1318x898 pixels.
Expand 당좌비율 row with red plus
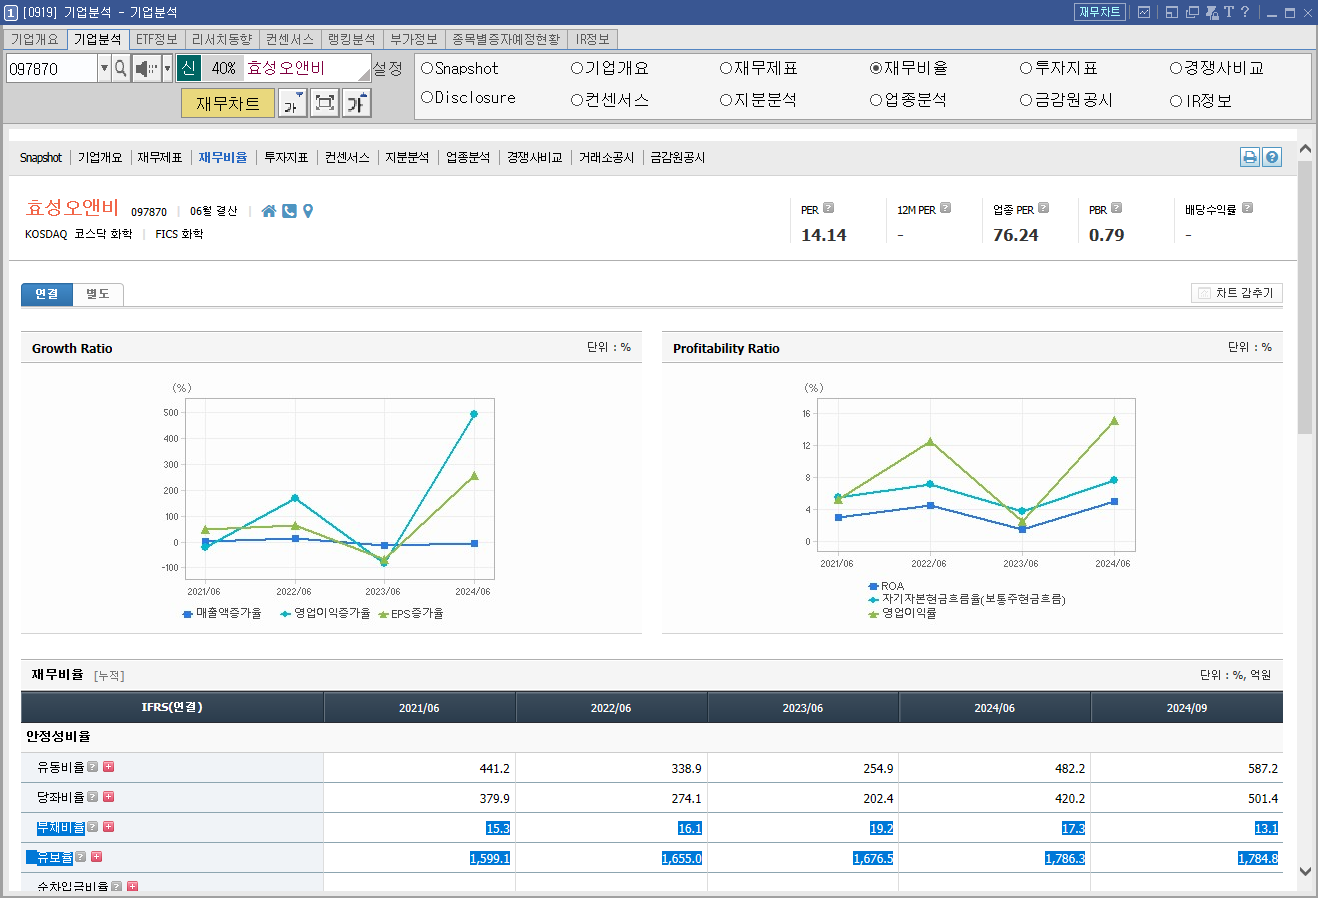(109, 797)
